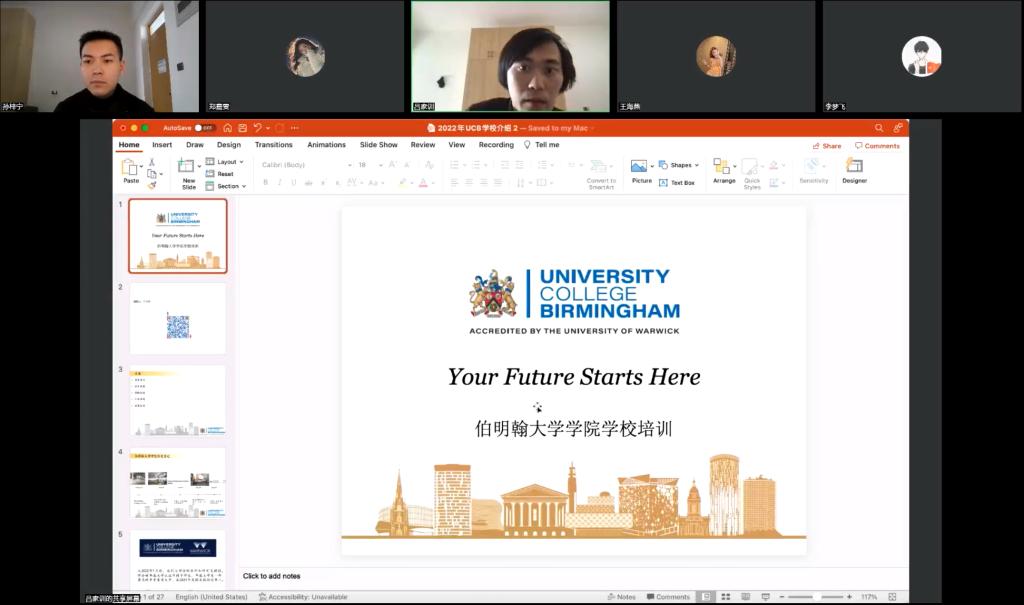Image resolution: width=1024 pixels, height=605 pixels.
Task: Expand the Undo history dropdown arrow
Action: click(268, 128)
